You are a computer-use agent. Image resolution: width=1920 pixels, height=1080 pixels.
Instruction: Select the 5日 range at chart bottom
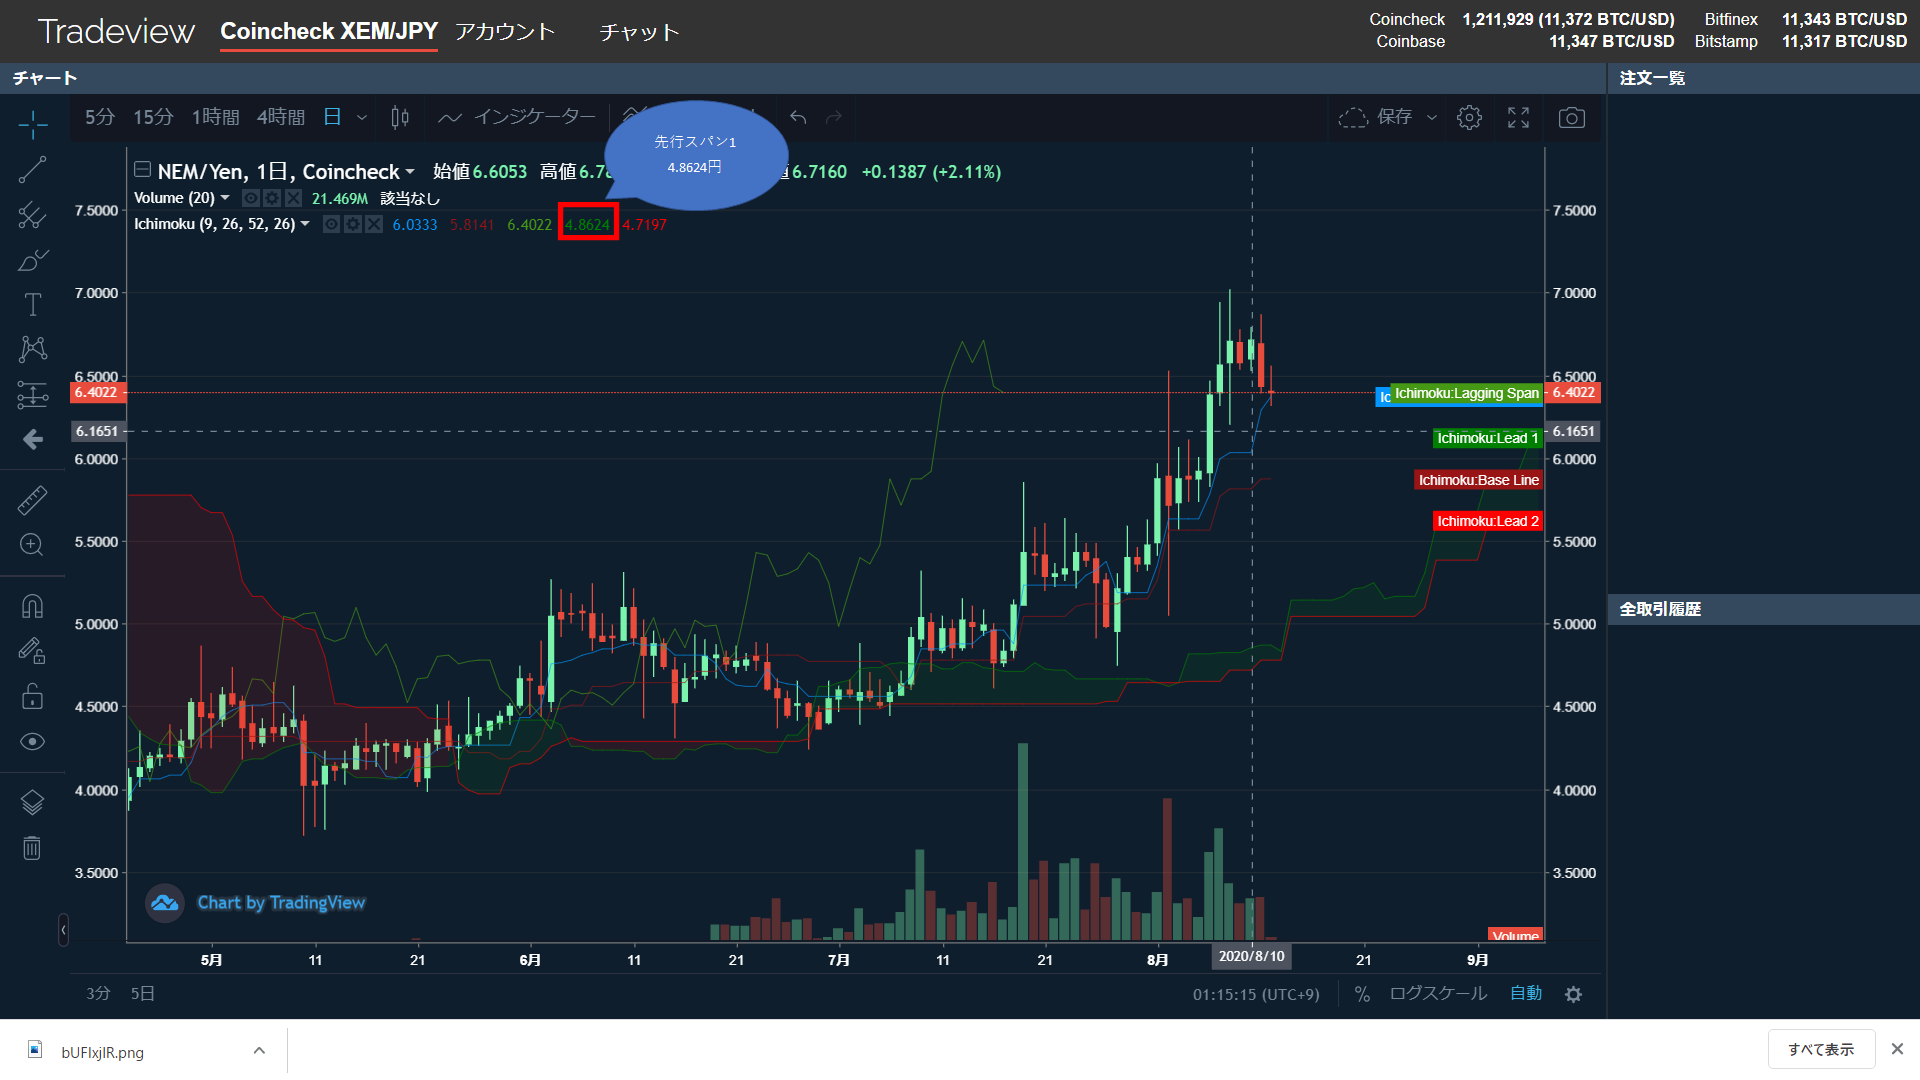(143, 994)
